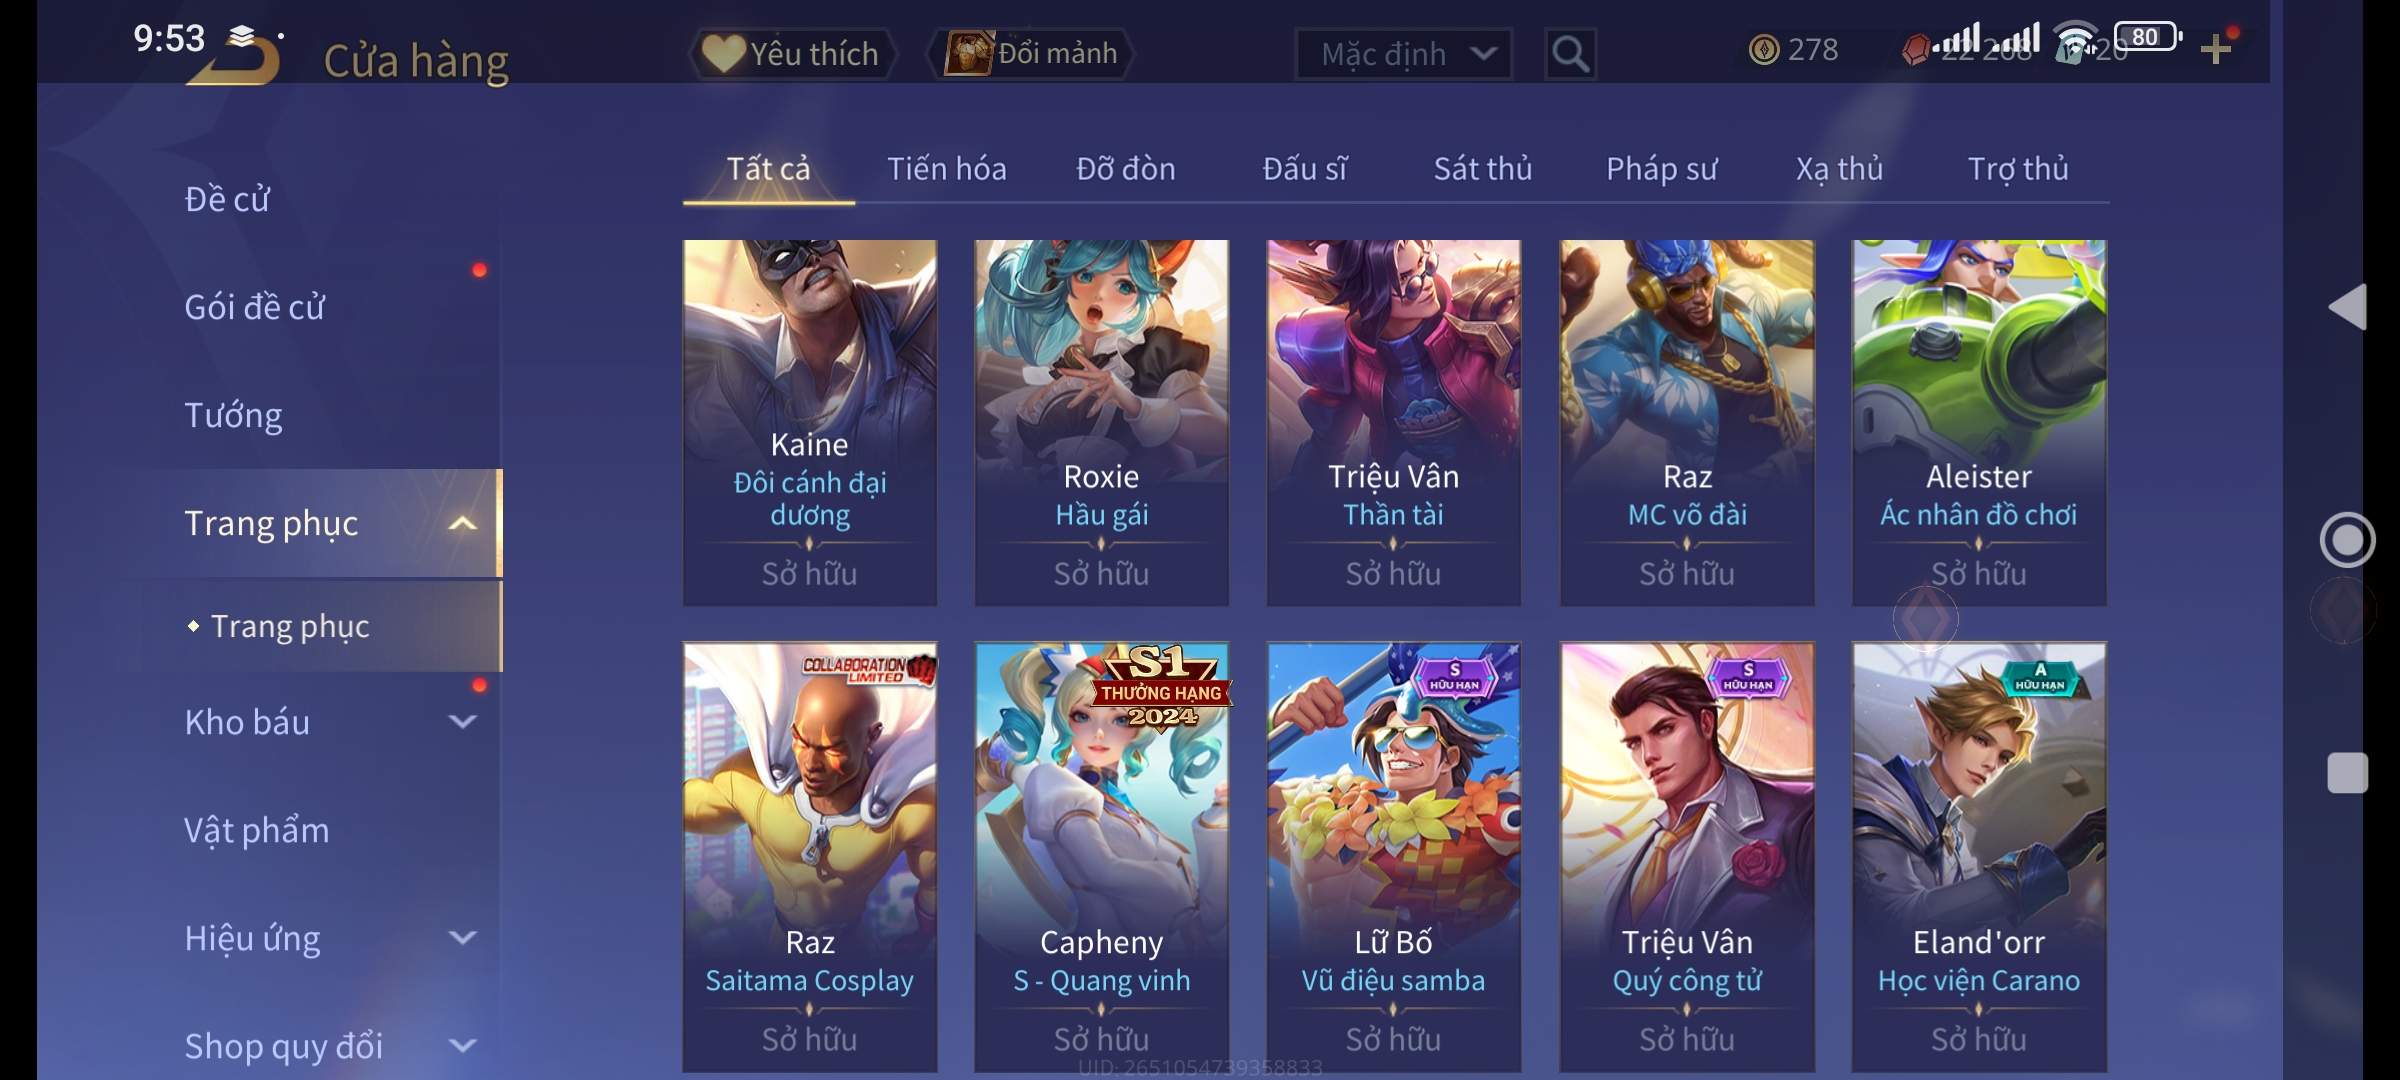
Task: Switch to the Sát thủ tab
Action: coord(1483,169)
